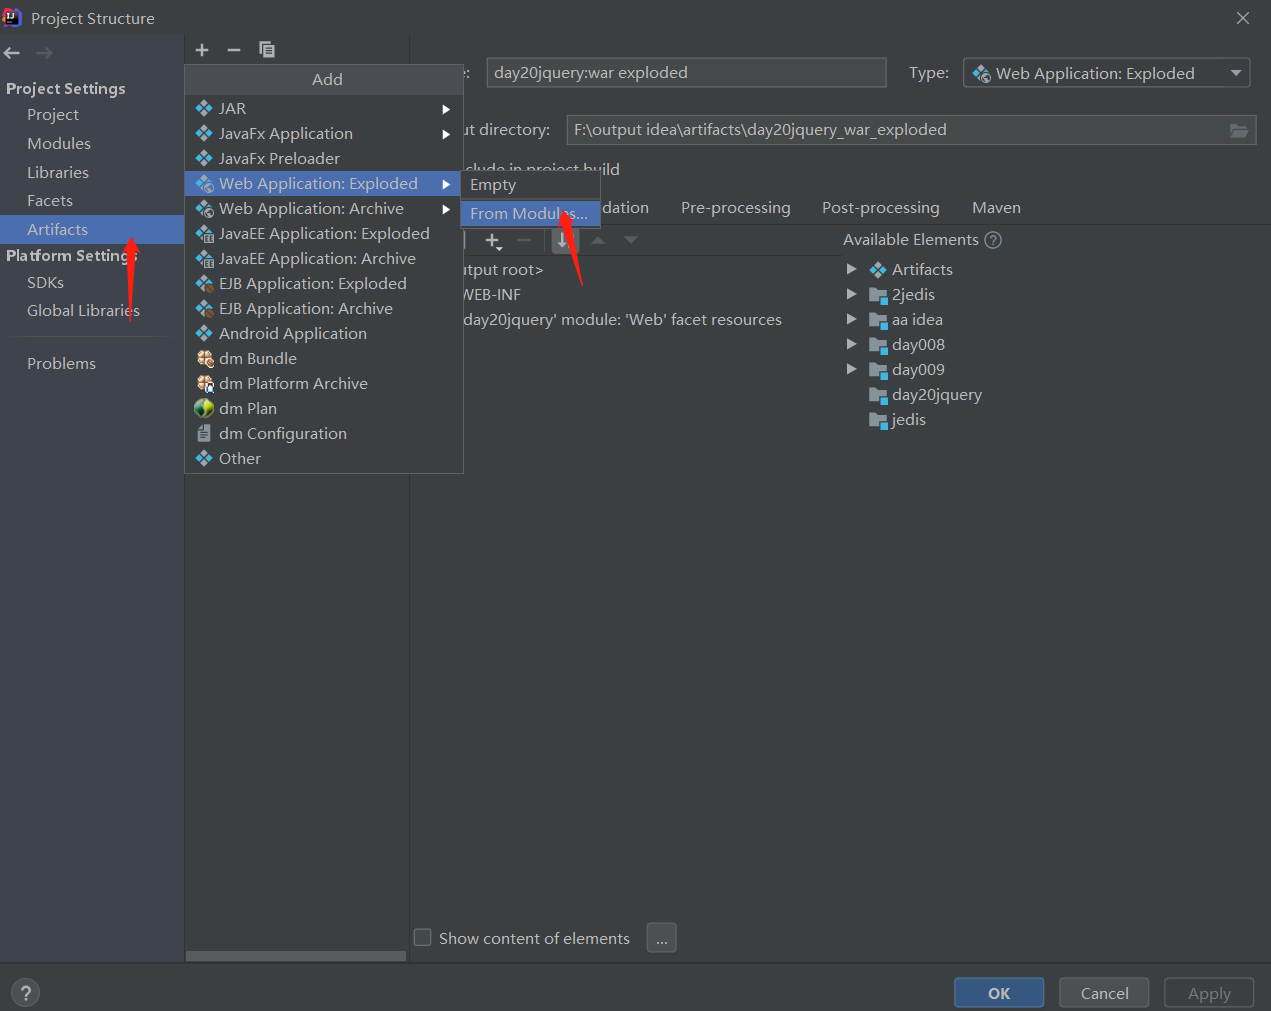The width and height of the screenshot is (1271, 1011).
Task: Click the artifact name input field
Action: tap(686, 73)
